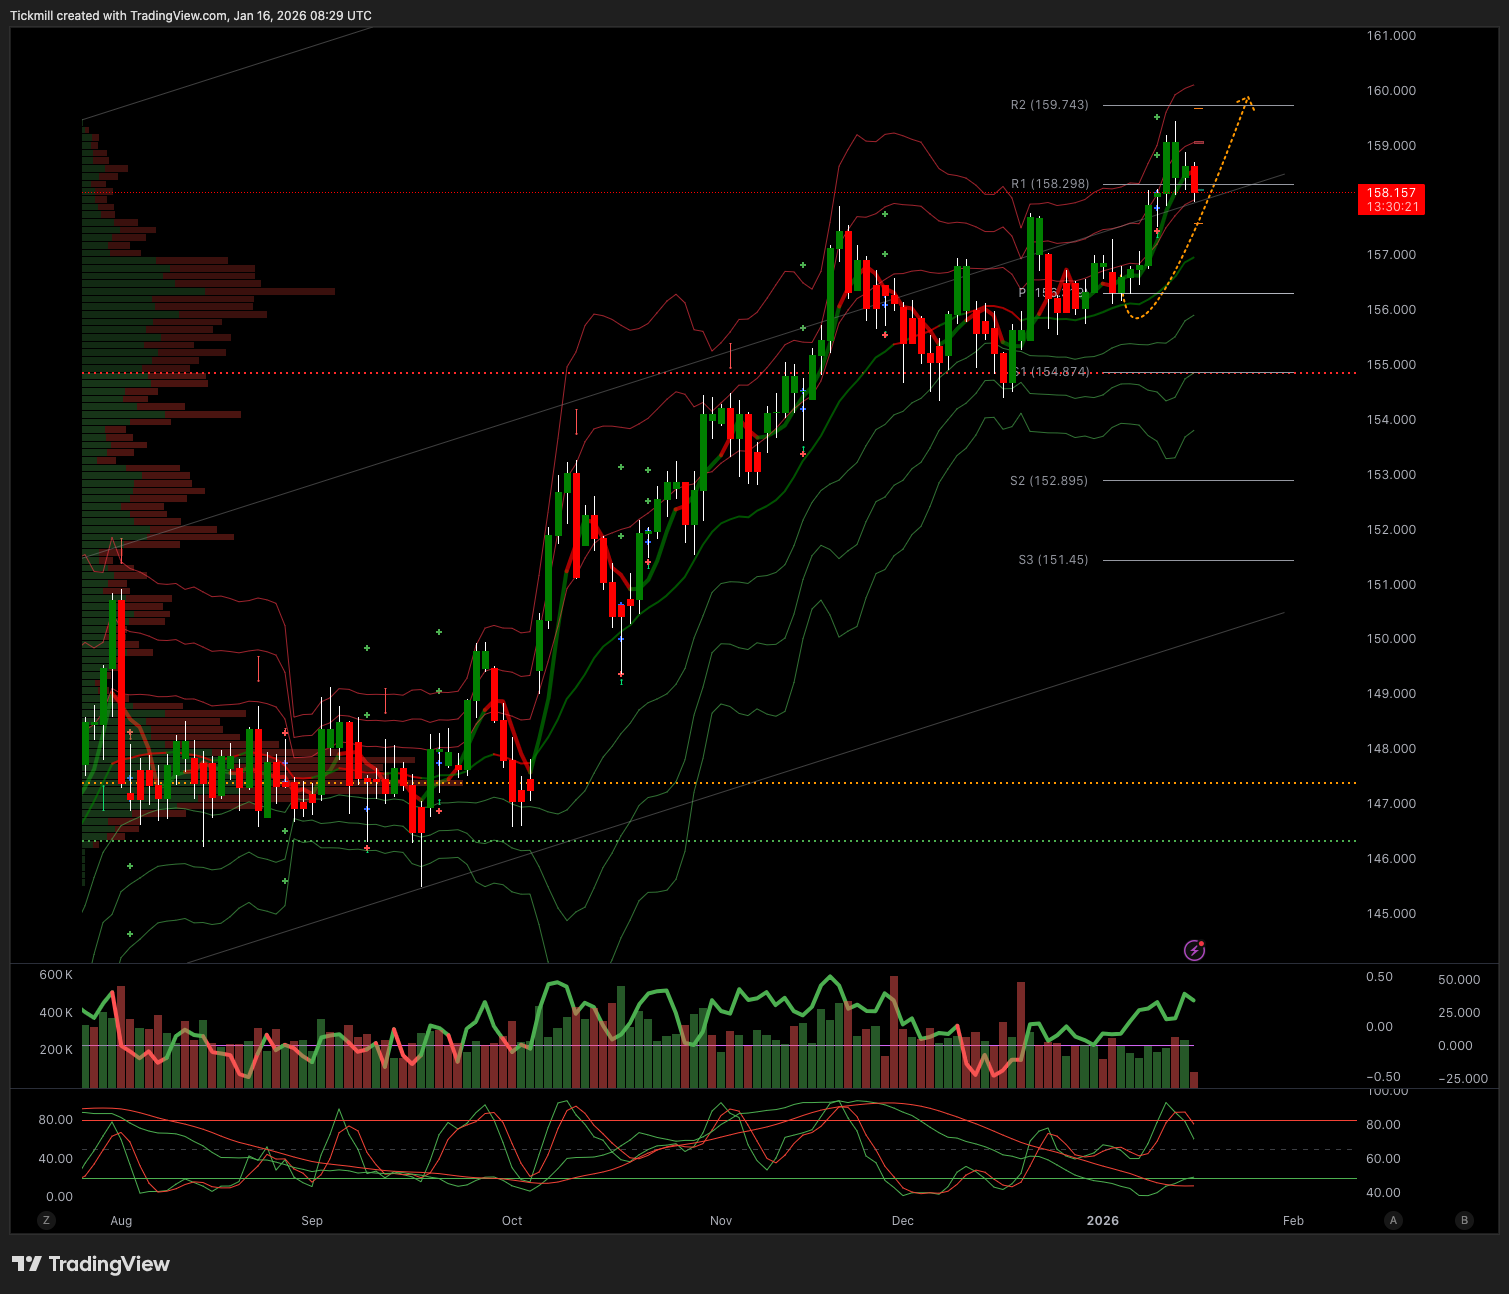Toggle the B scale button
Screen dimensions: 1509x1294
point(1464,1220)
